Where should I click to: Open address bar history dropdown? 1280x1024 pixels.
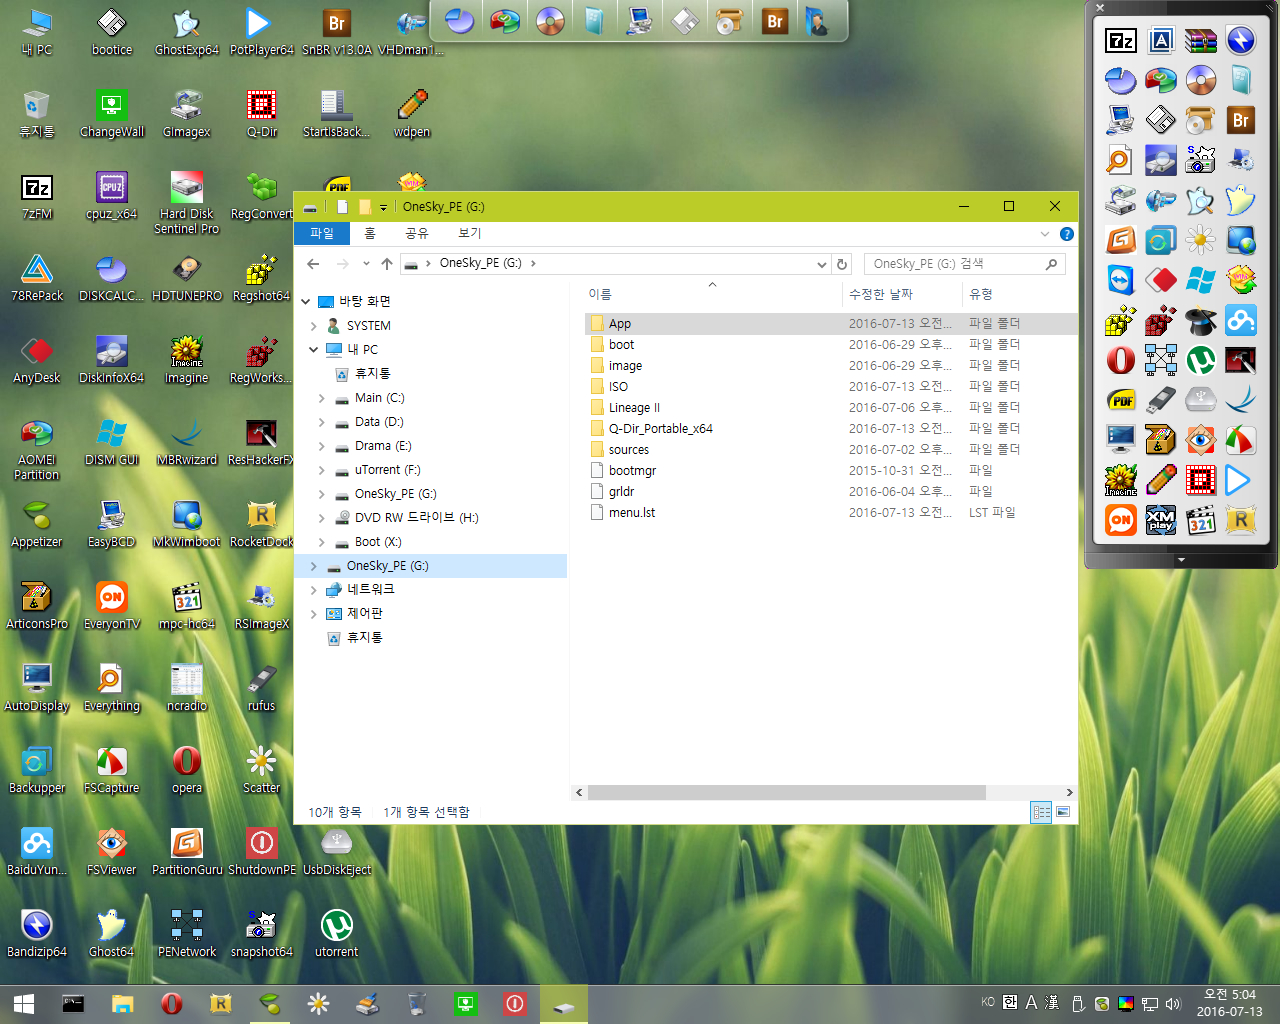tap(822, 264)
